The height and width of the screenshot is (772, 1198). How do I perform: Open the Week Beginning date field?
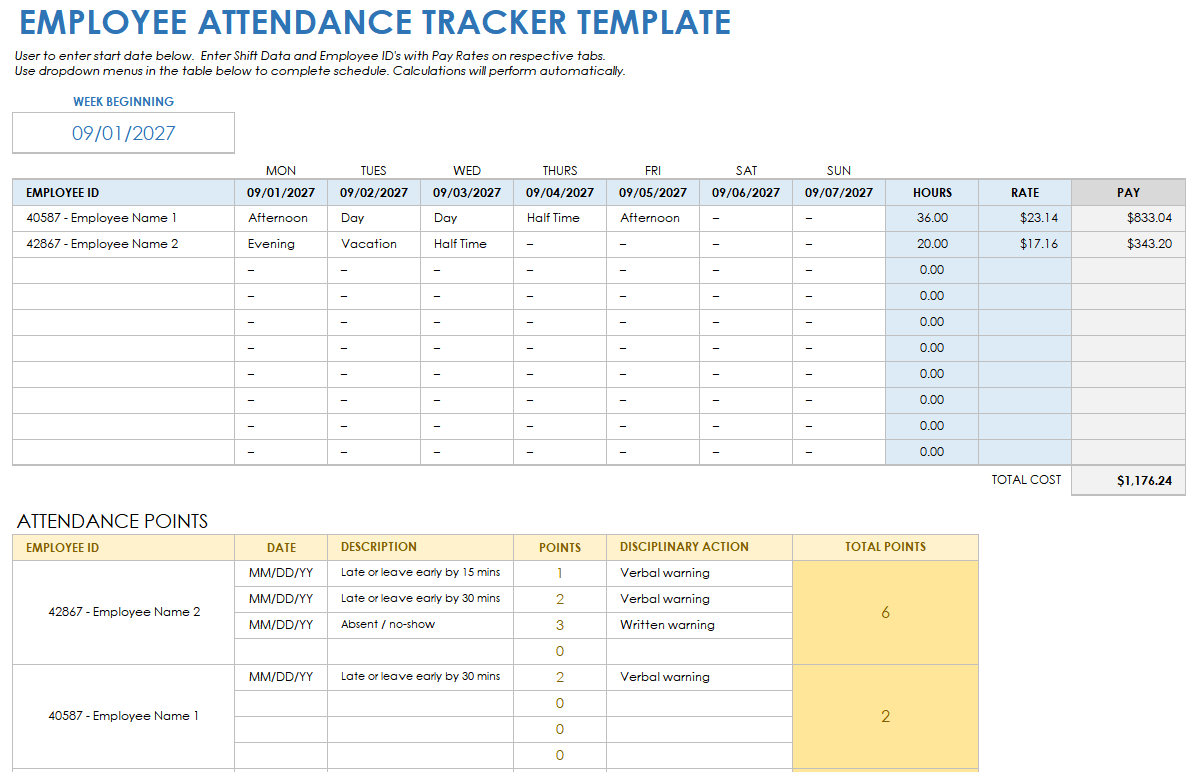(123, 132)
